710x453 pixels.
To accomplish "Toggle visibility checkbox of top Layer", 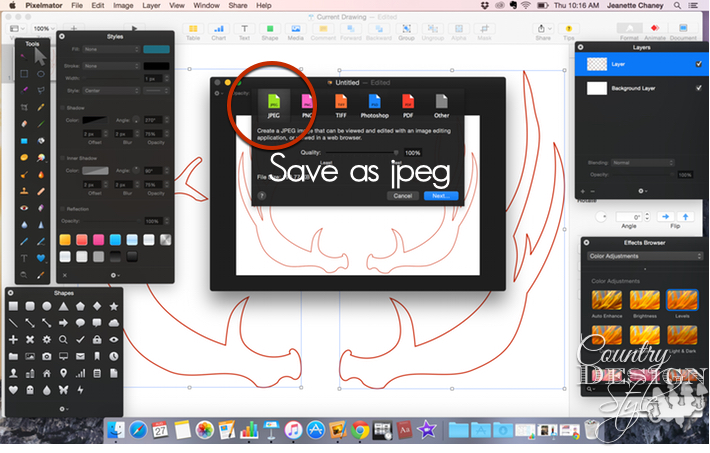I will coord(698,64).
